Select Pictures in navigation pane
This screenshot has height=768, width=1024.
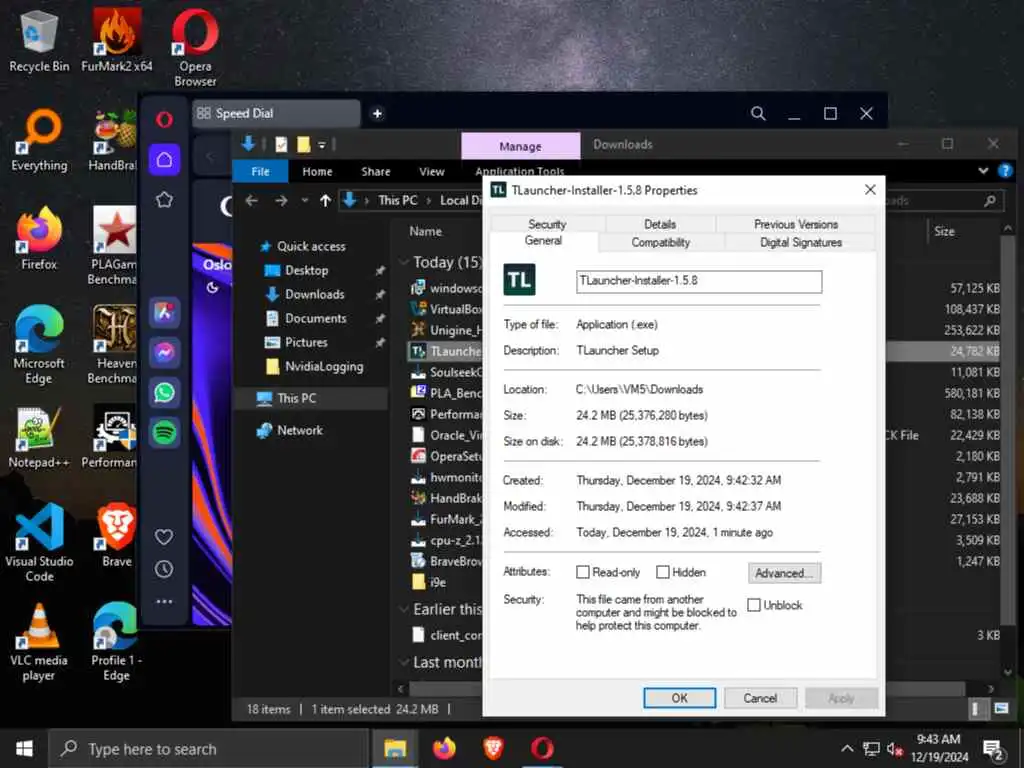pos(306,342)
